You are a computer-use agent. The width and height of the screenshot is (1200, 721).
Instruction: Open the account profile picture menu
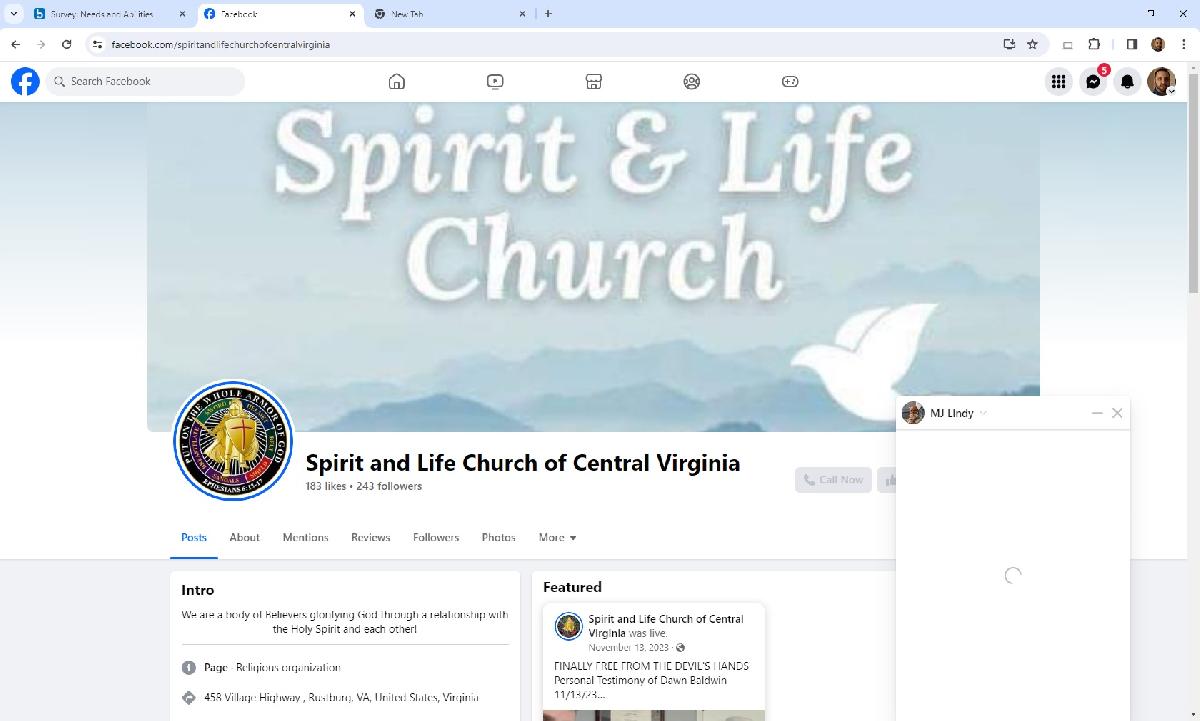(1161, 82)
